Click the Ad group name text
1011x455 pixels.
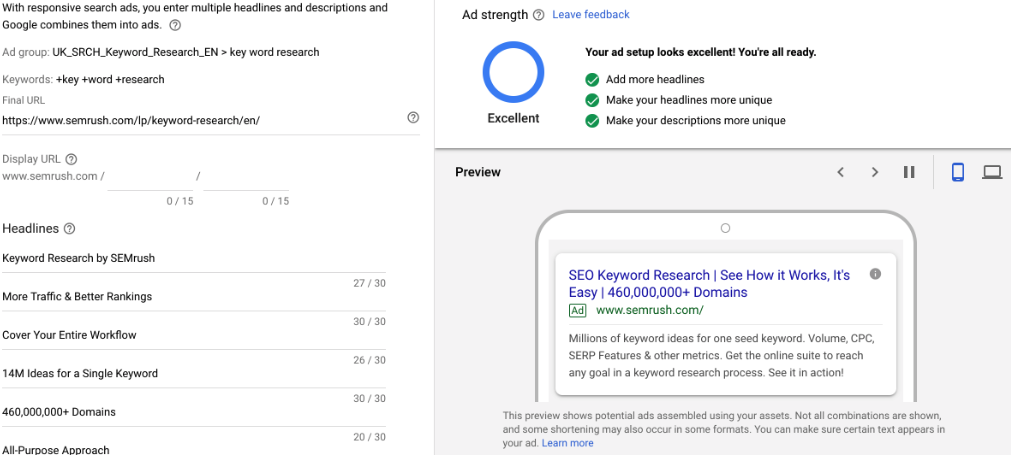click(x=186, y=52)
